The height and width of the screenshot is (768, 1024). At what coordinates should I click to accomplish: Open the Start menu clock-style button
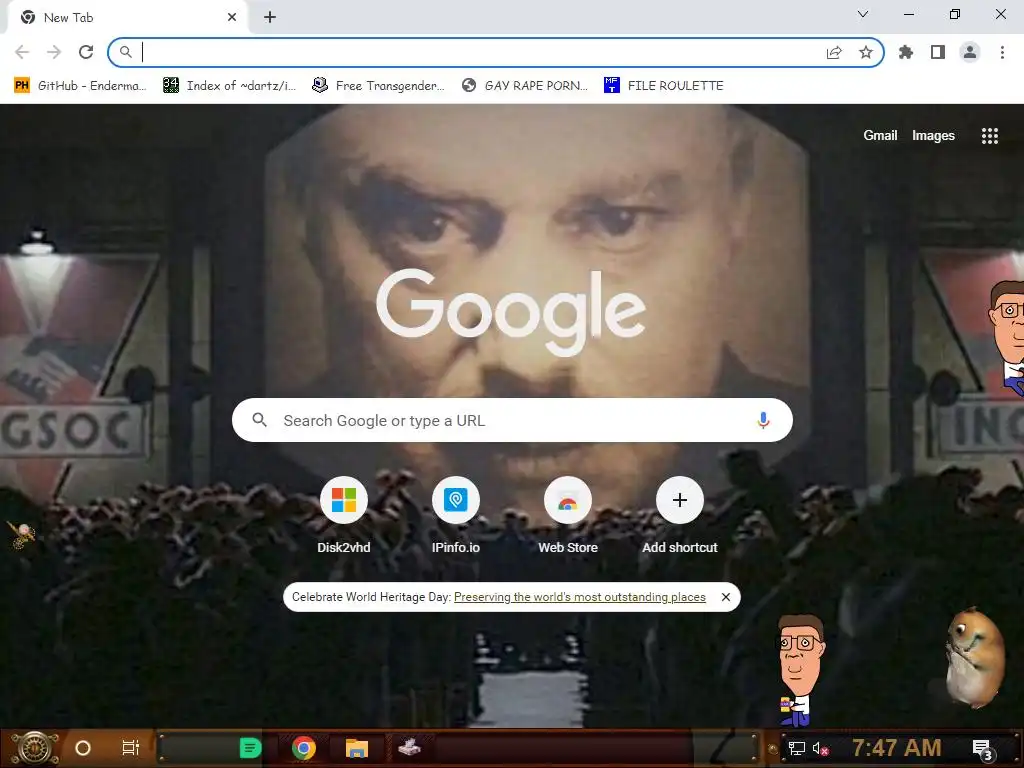pyautogui.click(x=35, y=748)
